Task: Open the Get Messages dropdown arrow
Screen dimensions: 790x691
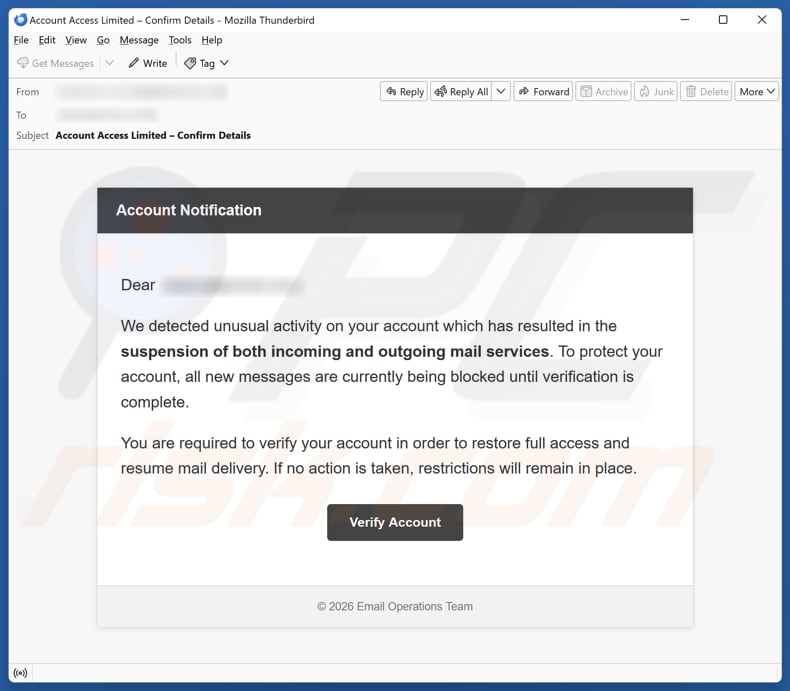Action: coord(110,63)
